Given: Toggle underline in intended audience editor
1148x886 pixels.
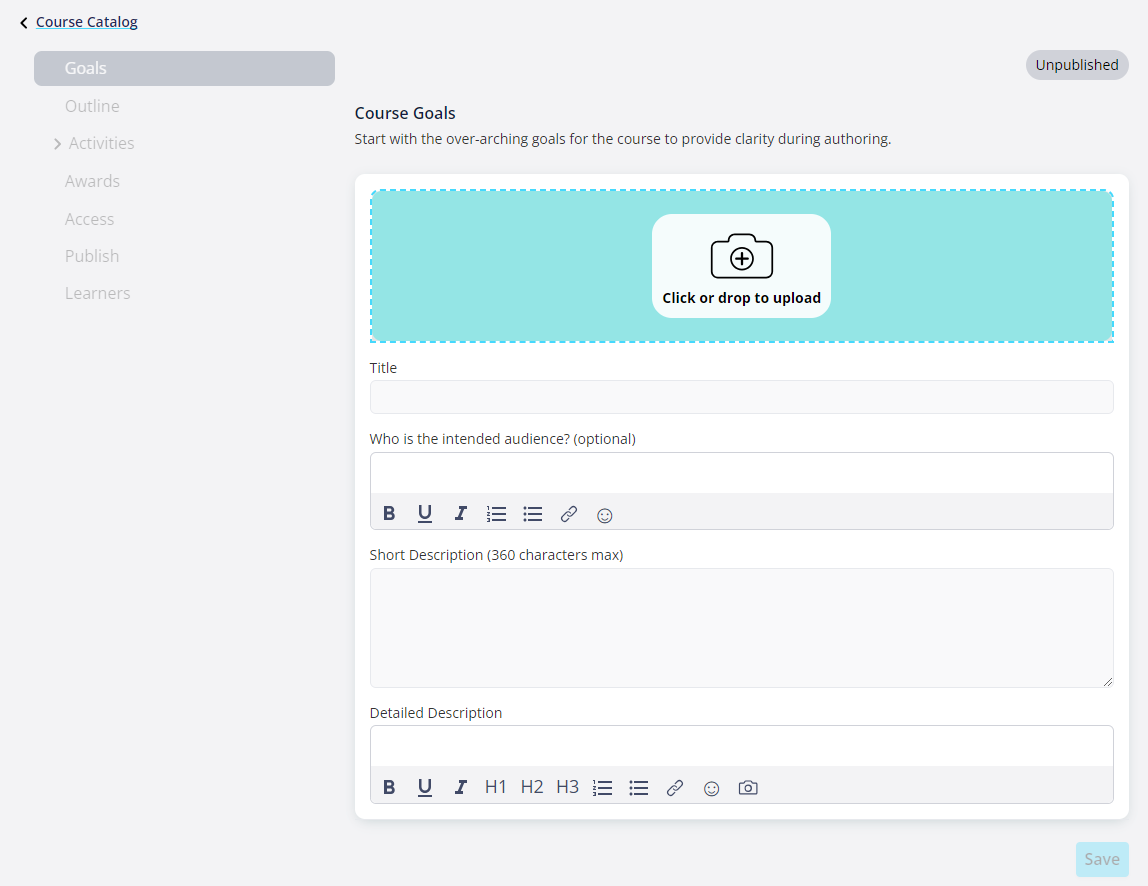Looking at the screenshot, I should tap(425, 514).
